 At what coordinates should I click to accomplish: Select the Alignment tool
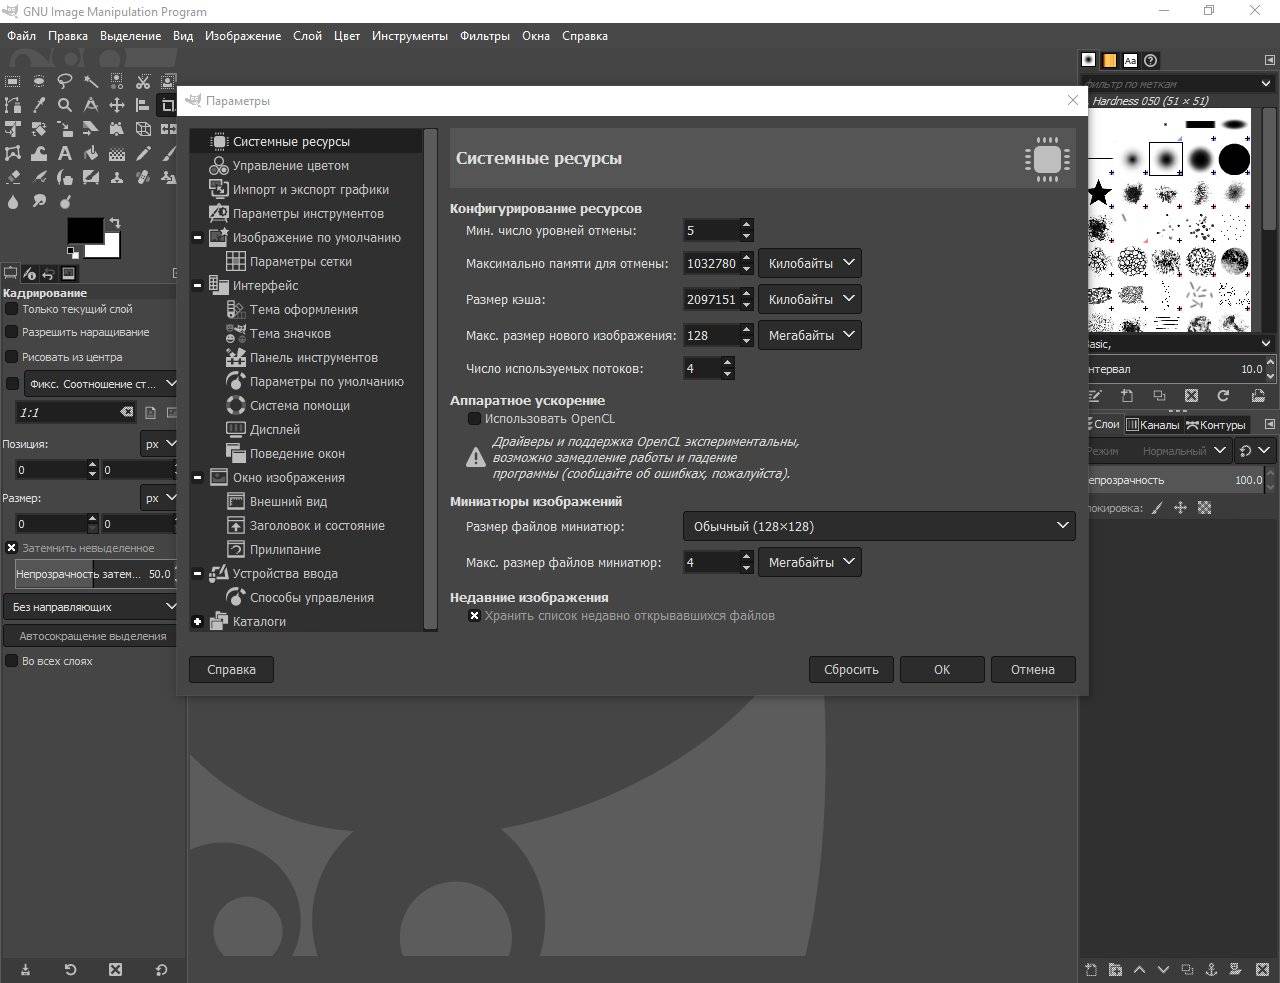pos(143,105)
